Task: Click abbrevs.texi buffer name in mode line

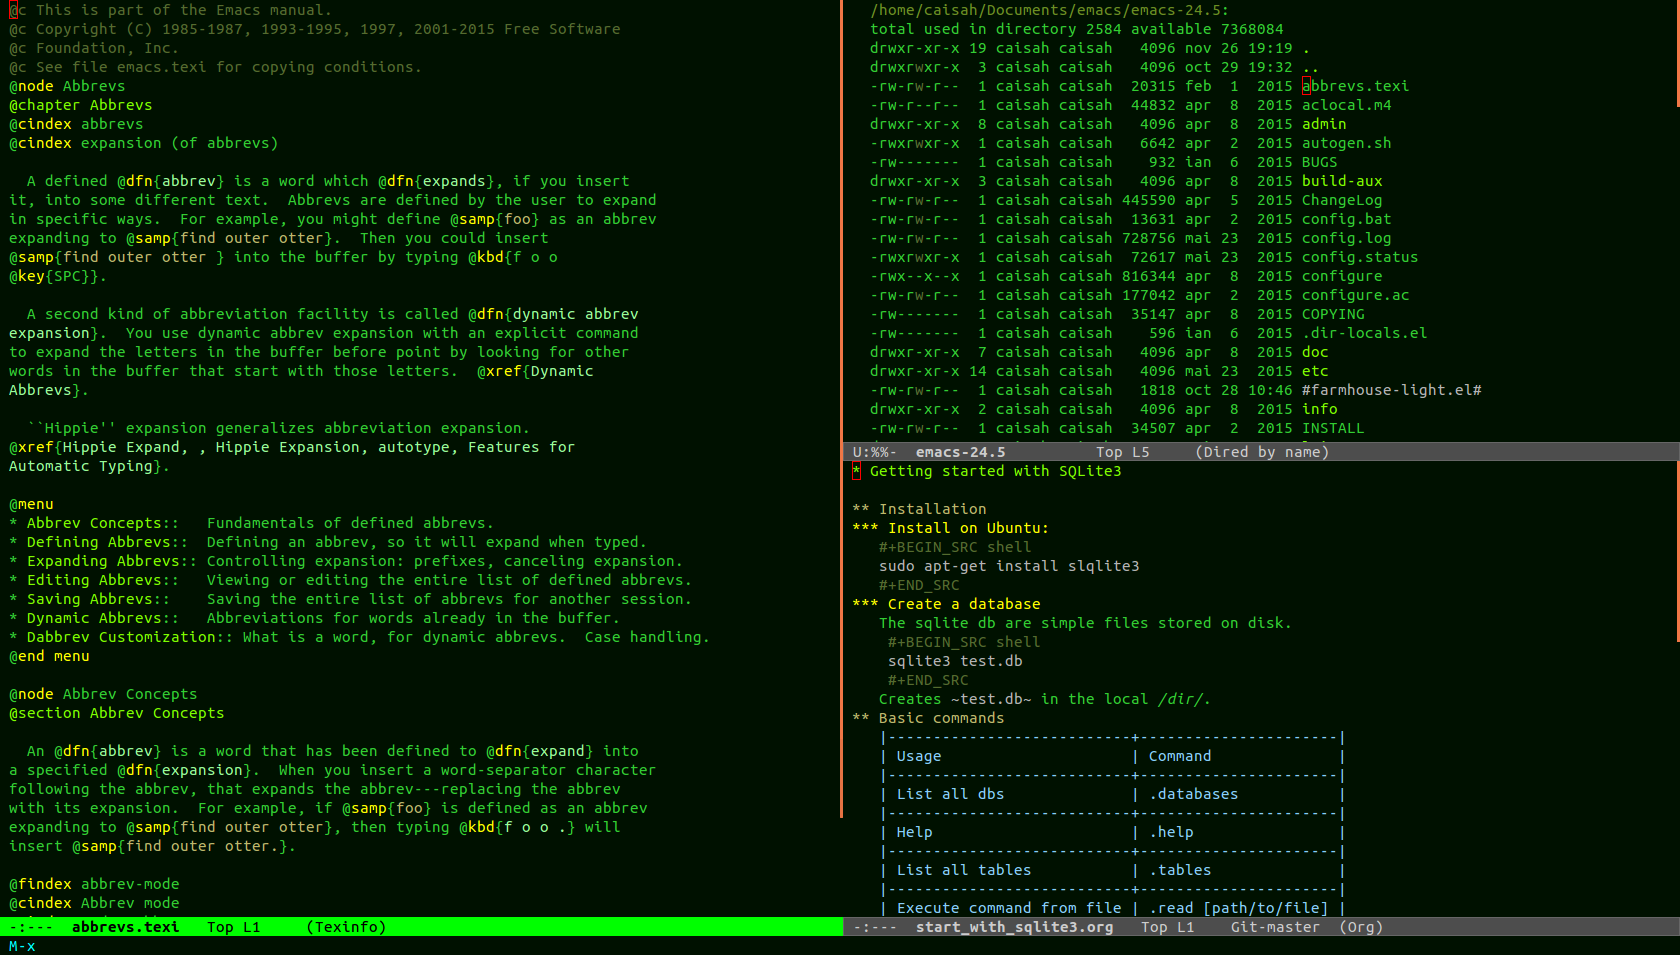Action: [126, 927]
